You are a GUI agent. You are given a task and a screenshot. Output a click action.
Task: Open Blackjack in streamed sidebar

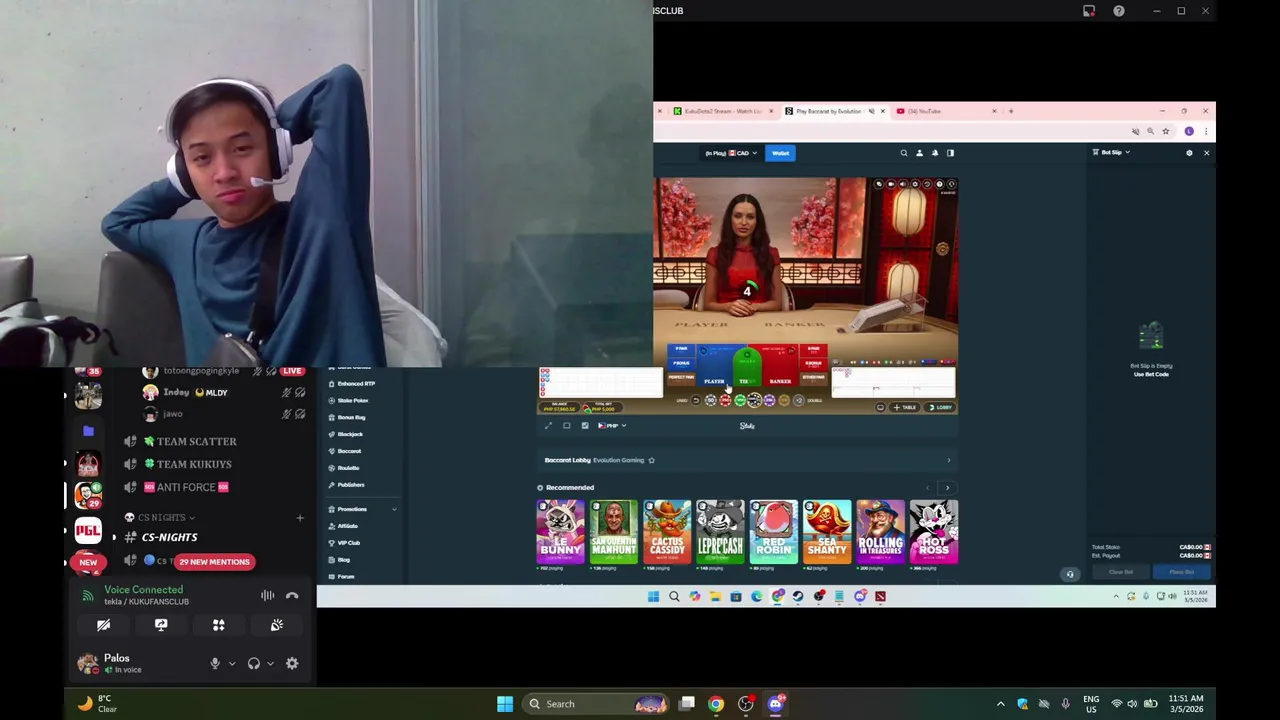click(x=350, y=434)
